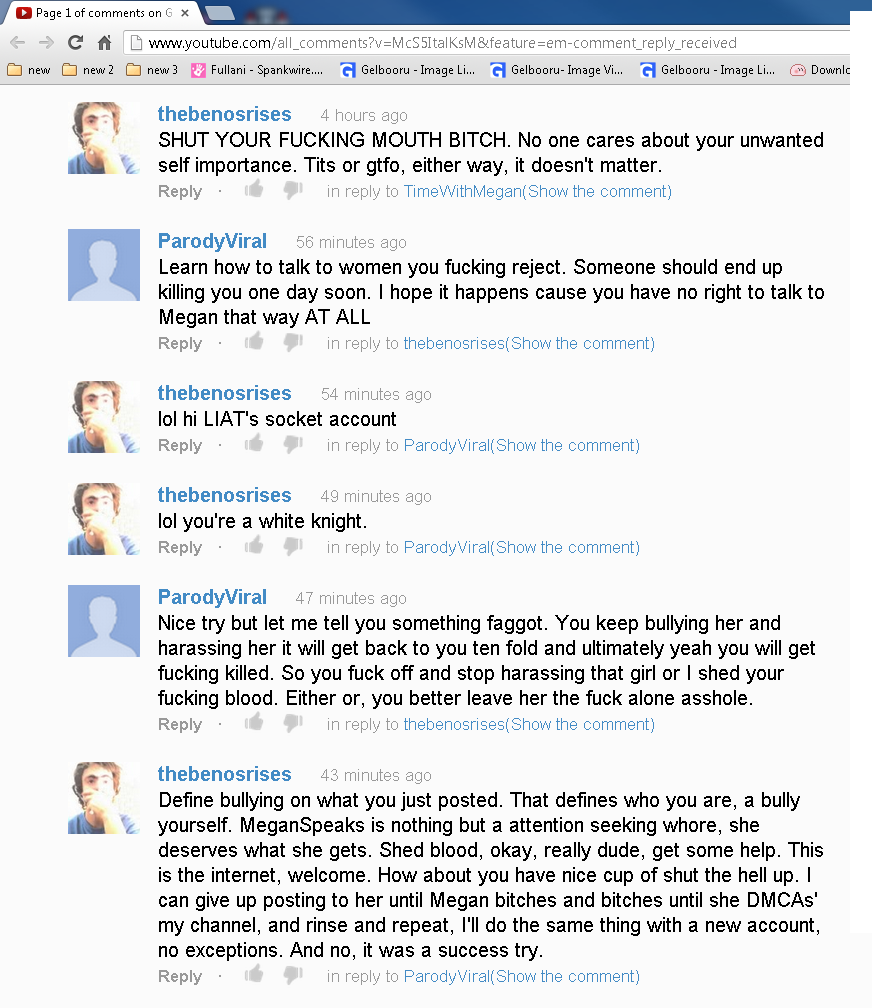This screenshot has height=1008, width=872.
Task: Reply to thebenosrises' 4 hours ago comment
Action: (180, 191)
